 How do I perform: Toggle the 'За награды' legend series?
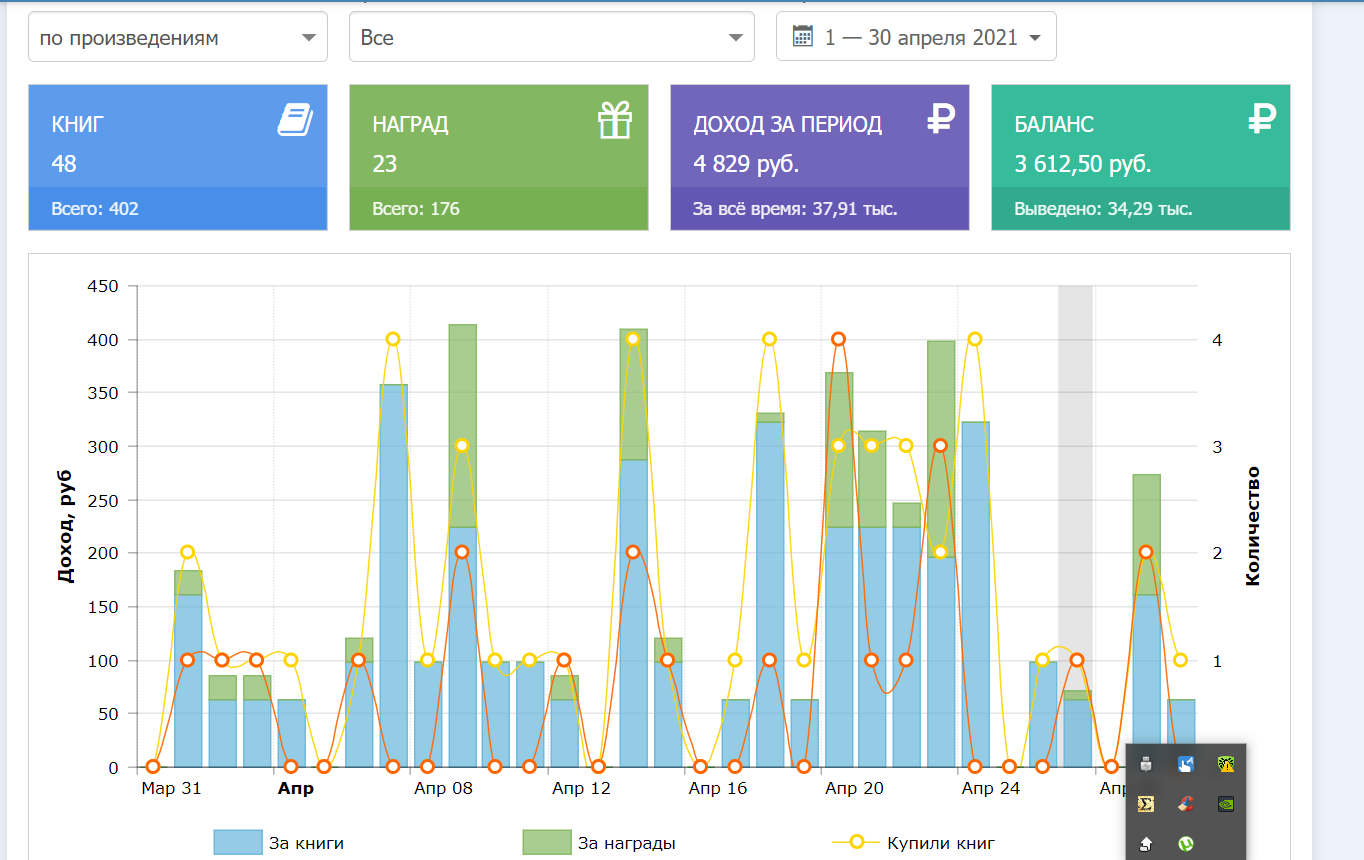pyautogui.click(x=626, y=843)
